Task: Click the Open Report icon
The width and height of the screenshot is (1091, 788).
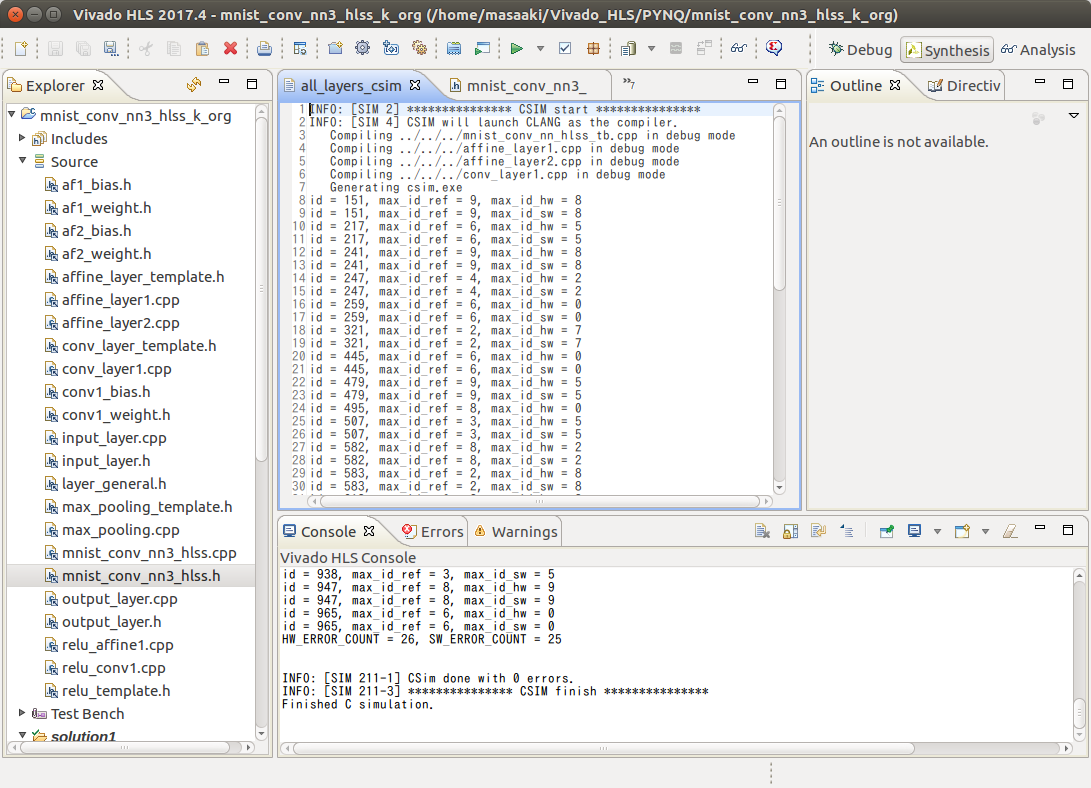Action: [x=628, y=48]
